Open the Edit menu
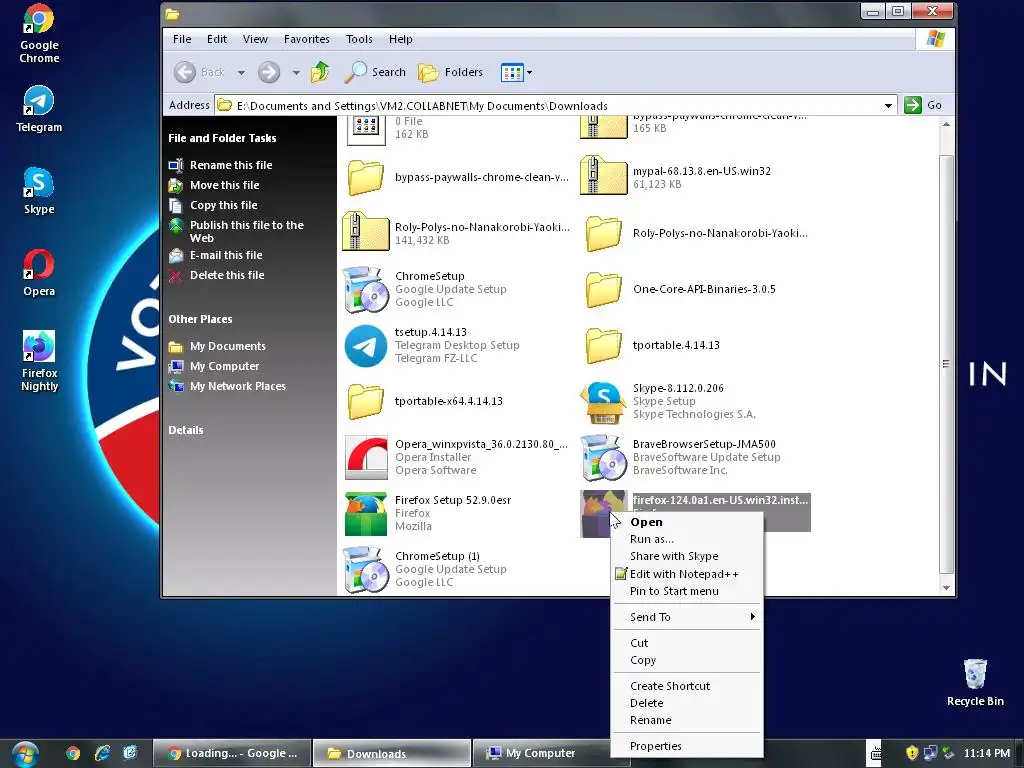The height and width of the screenshot is (768, 1024). point(217,39)
